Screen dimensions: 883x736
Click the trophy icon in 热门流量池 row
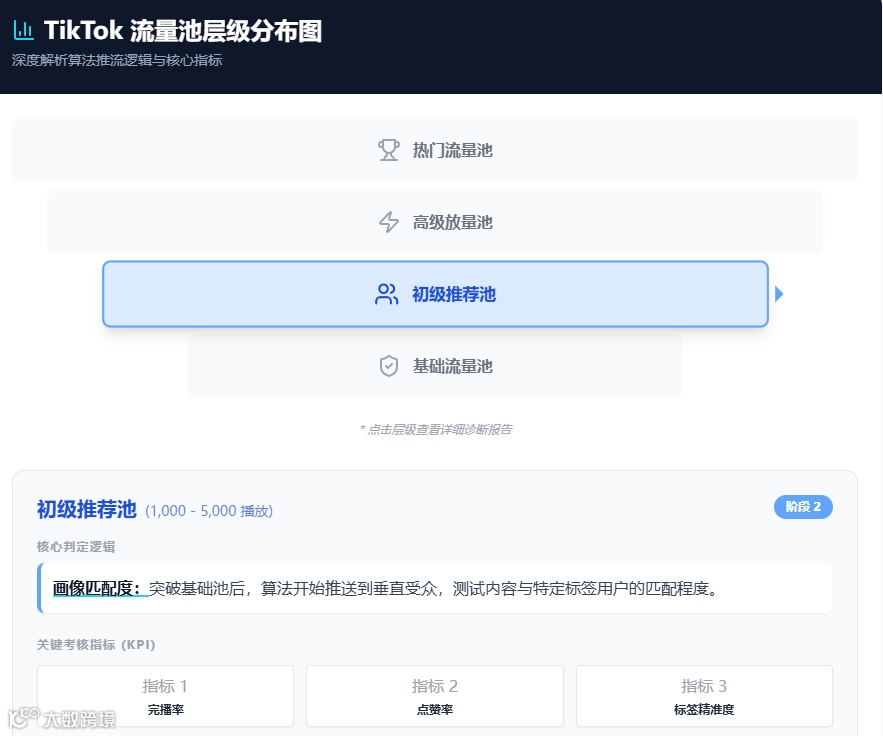tap(389, 150)
